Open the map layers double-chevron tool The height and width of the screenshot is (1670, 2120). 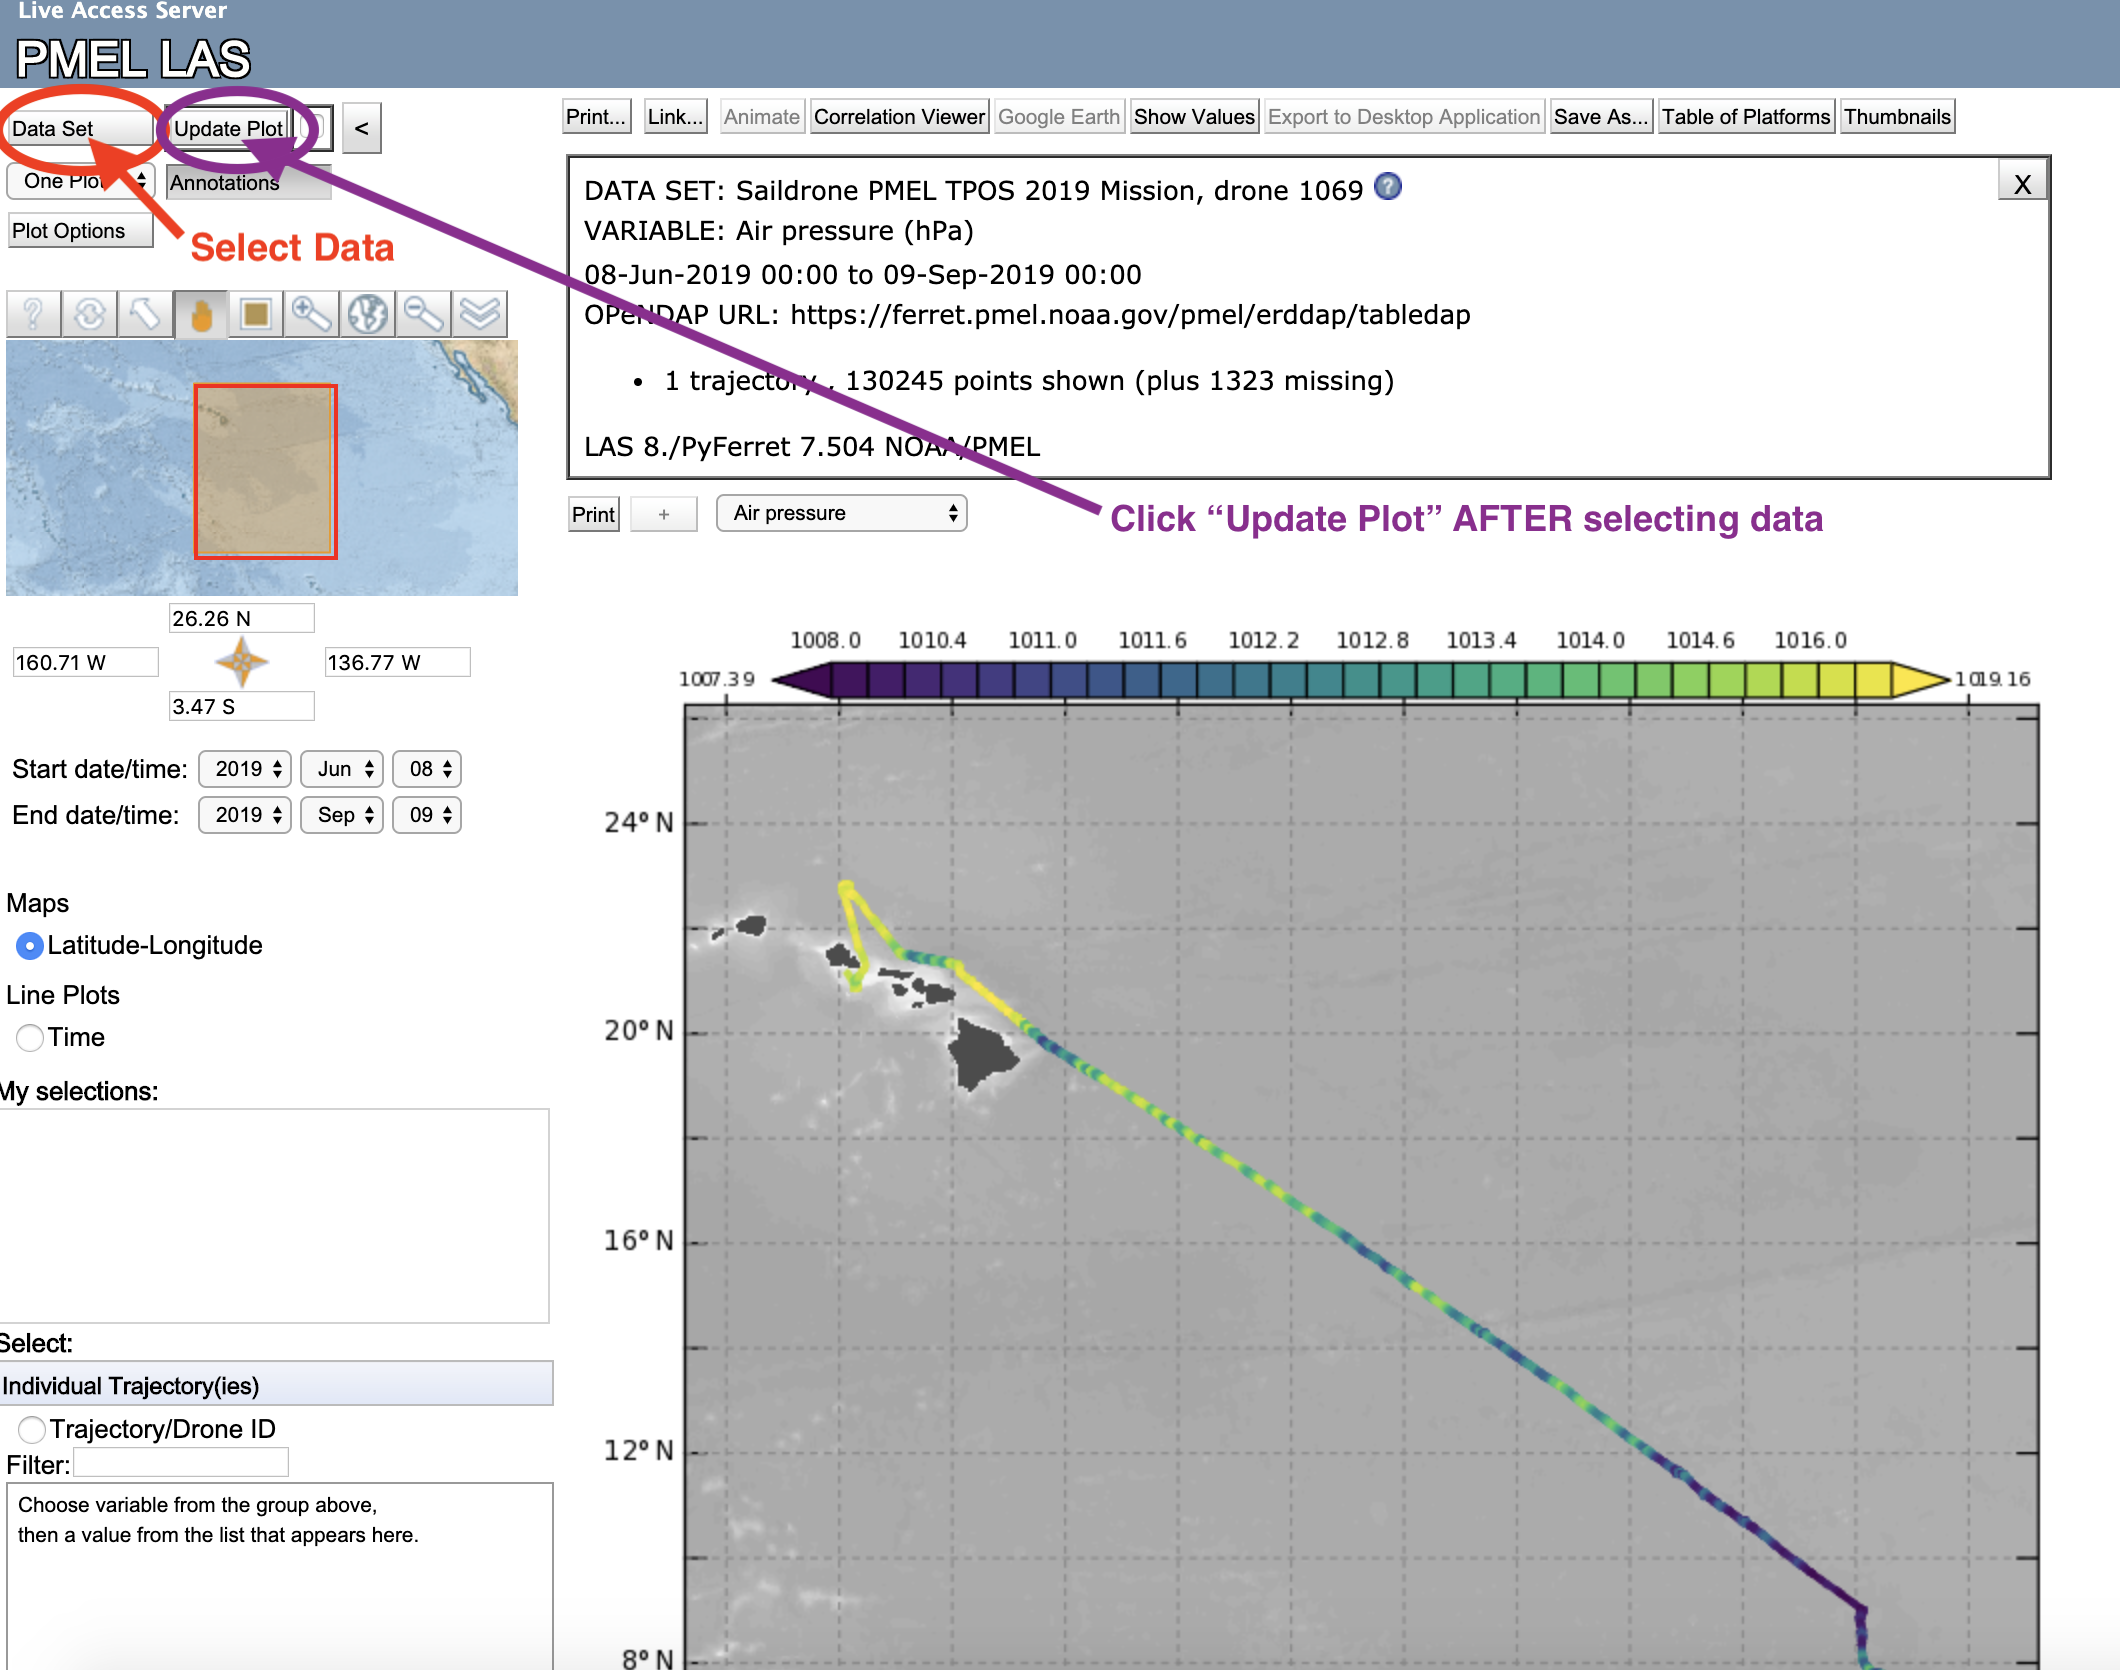(480, 315)
